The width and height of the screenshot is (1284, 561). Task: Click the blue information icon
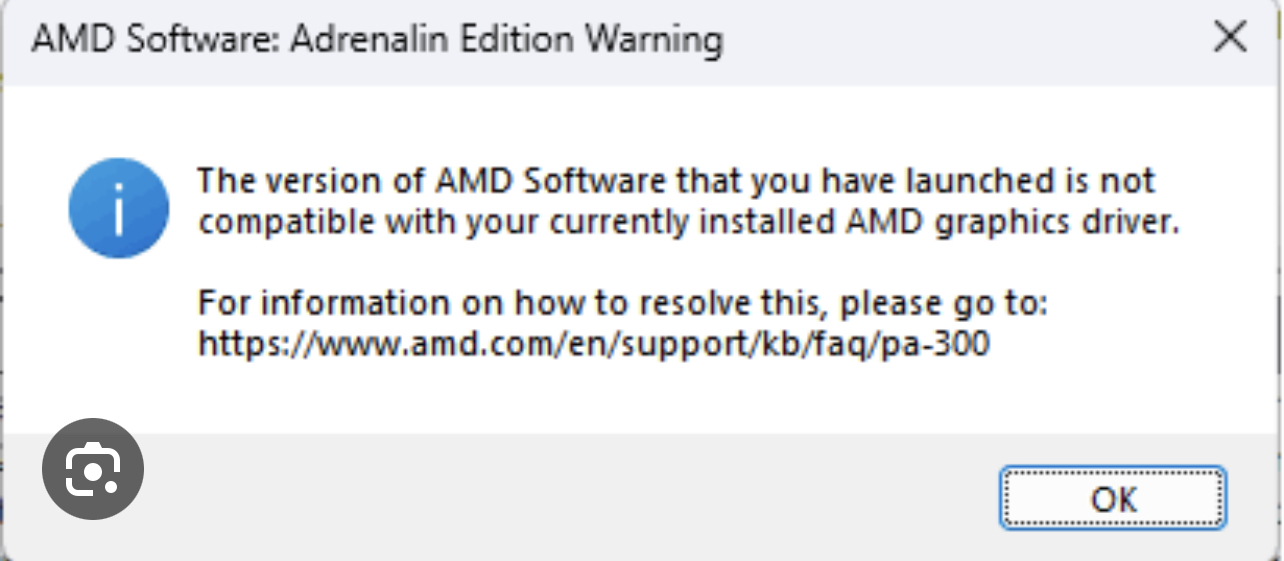pos(119,209)
